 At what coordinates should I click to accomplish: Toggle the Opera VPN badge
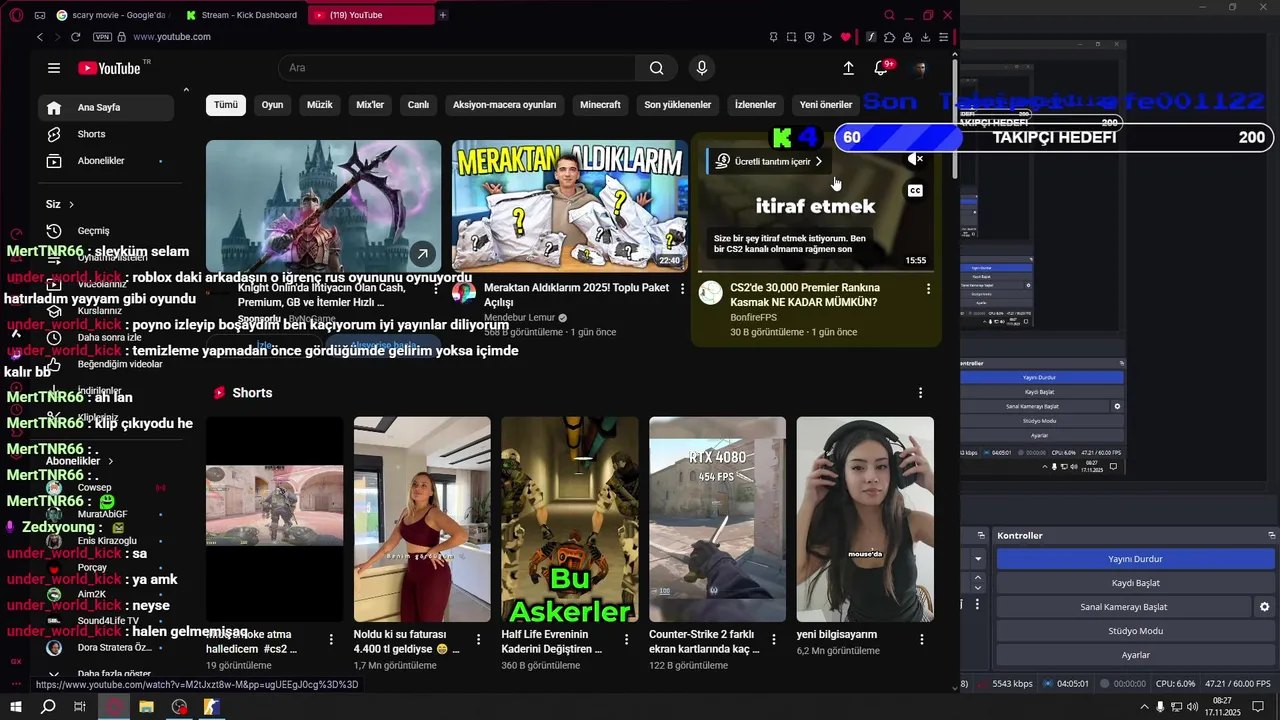(102, 37)
